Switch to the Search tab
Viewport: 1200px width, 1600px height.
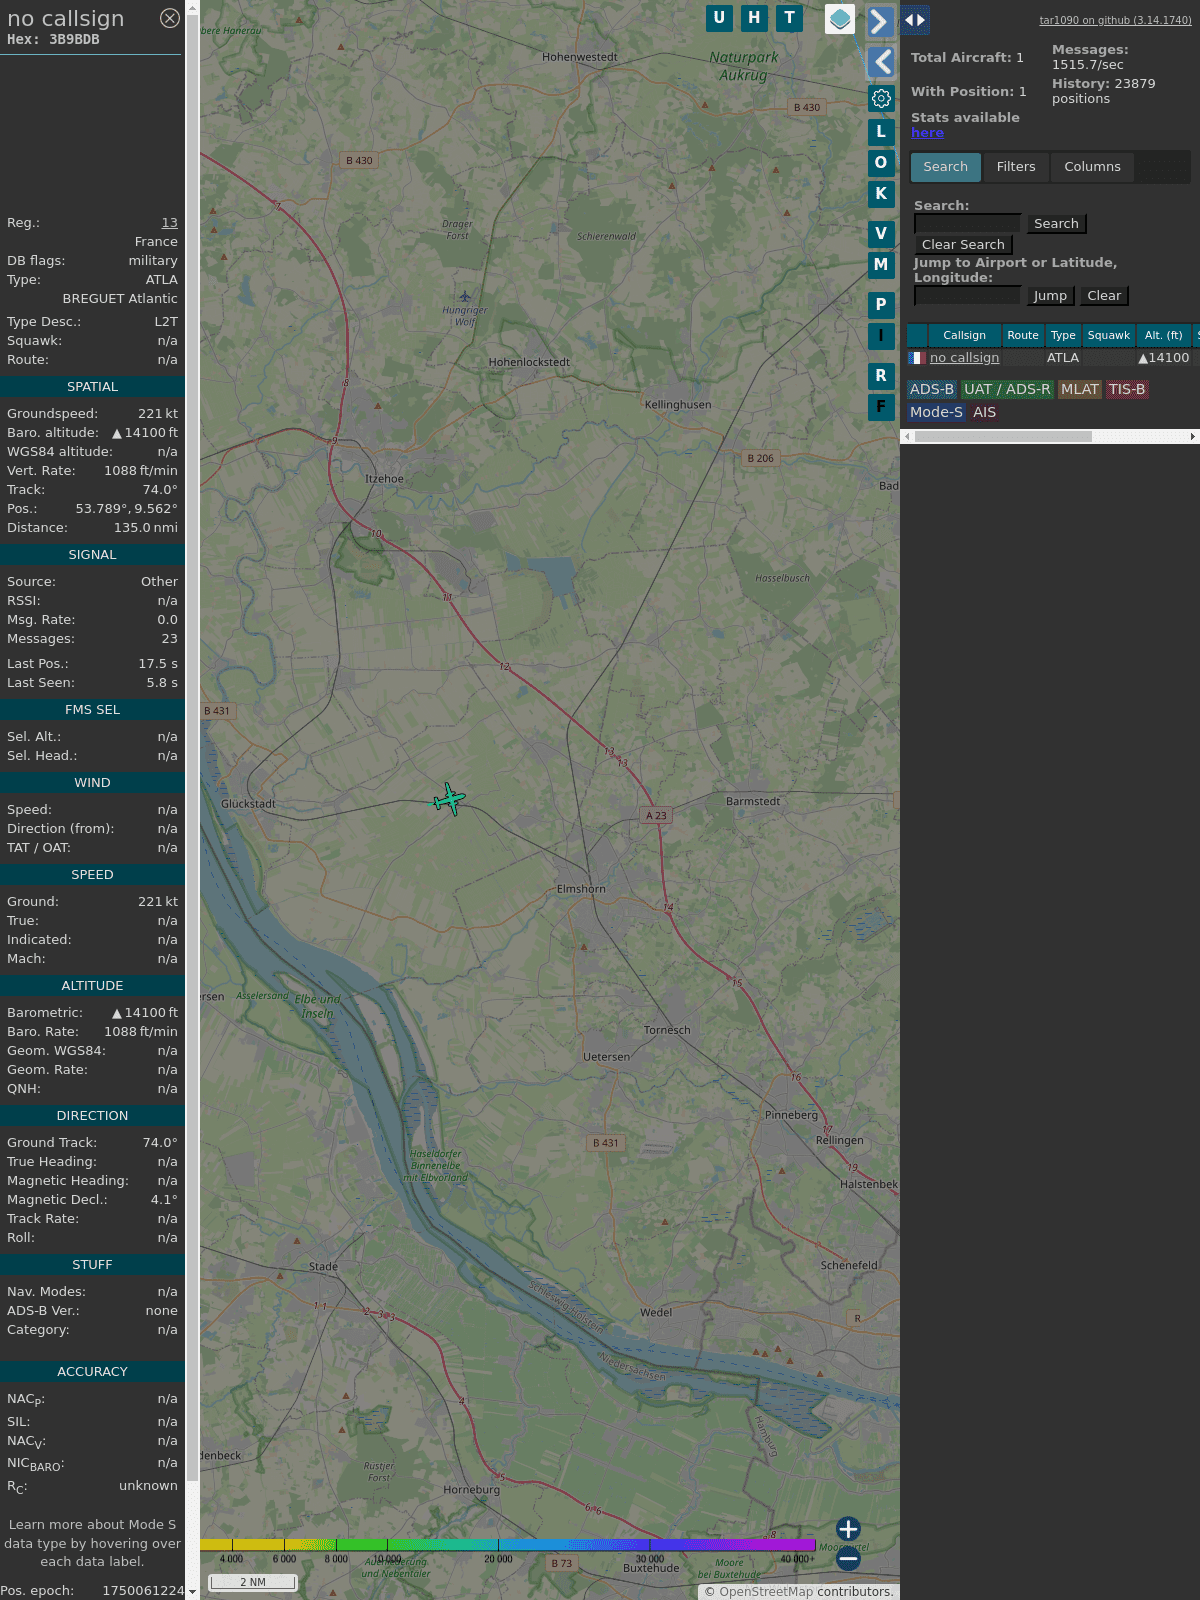tap(946, 167)
